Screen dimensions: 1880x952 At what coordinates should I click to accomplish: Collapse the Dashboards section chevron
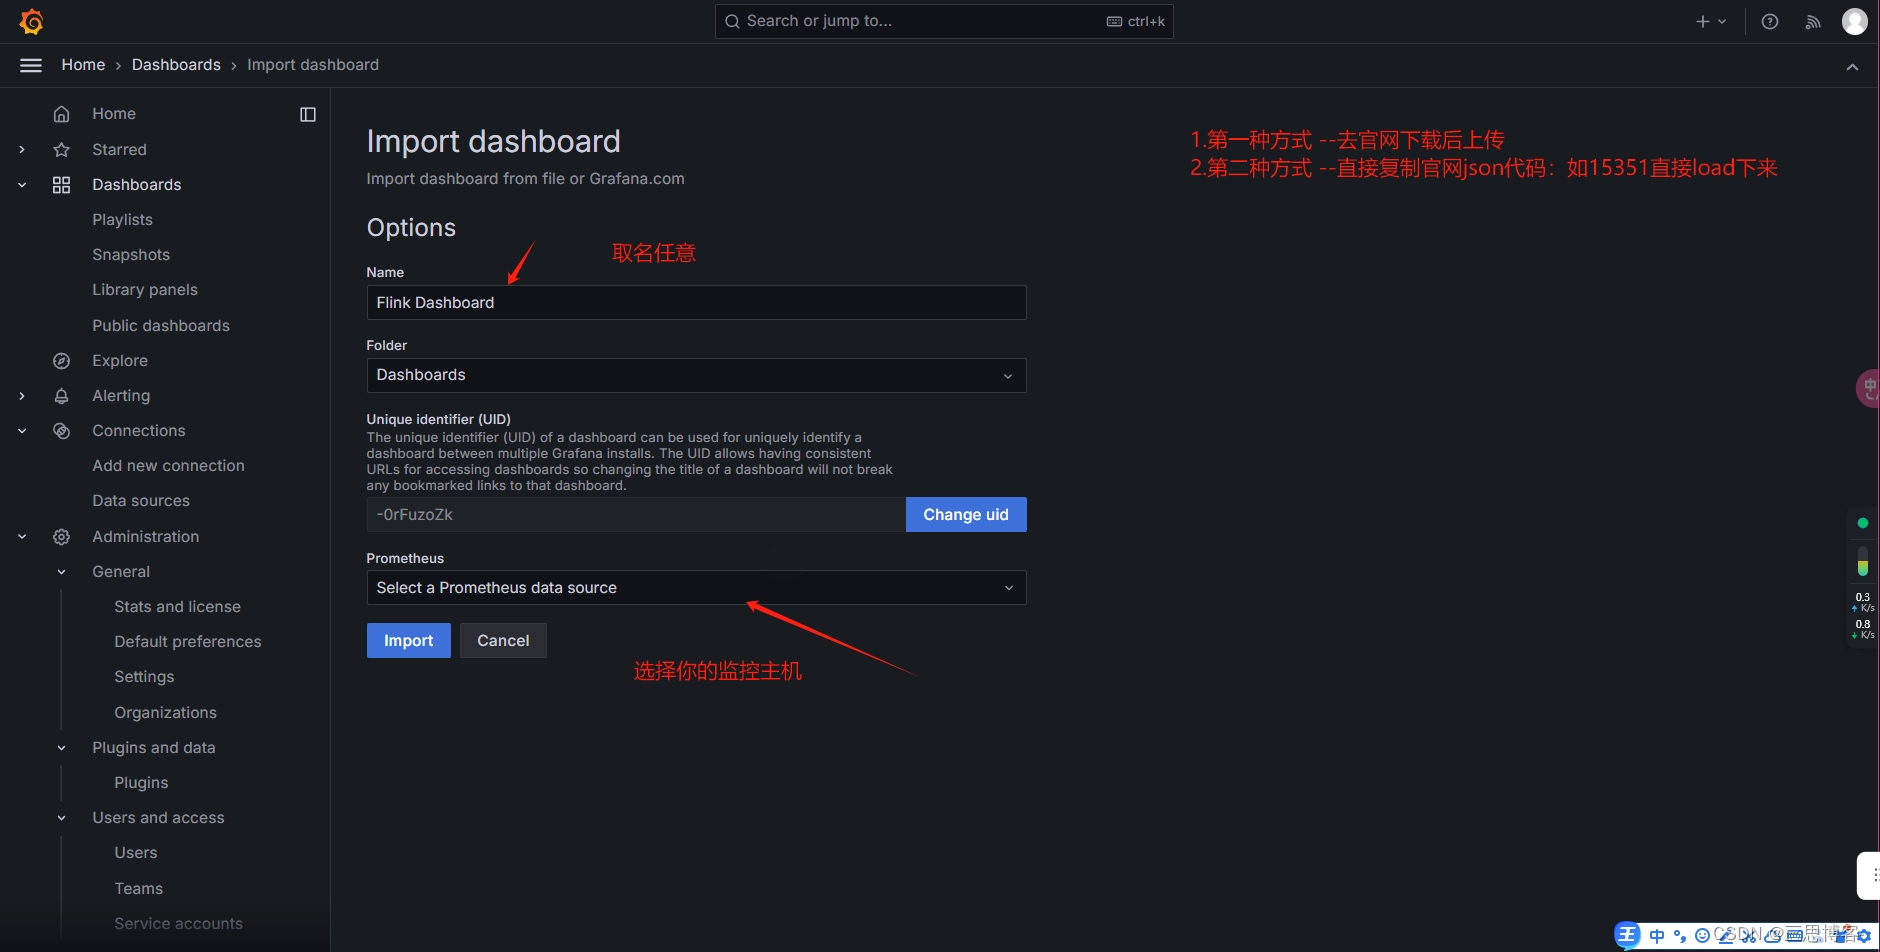pos(22,185)
